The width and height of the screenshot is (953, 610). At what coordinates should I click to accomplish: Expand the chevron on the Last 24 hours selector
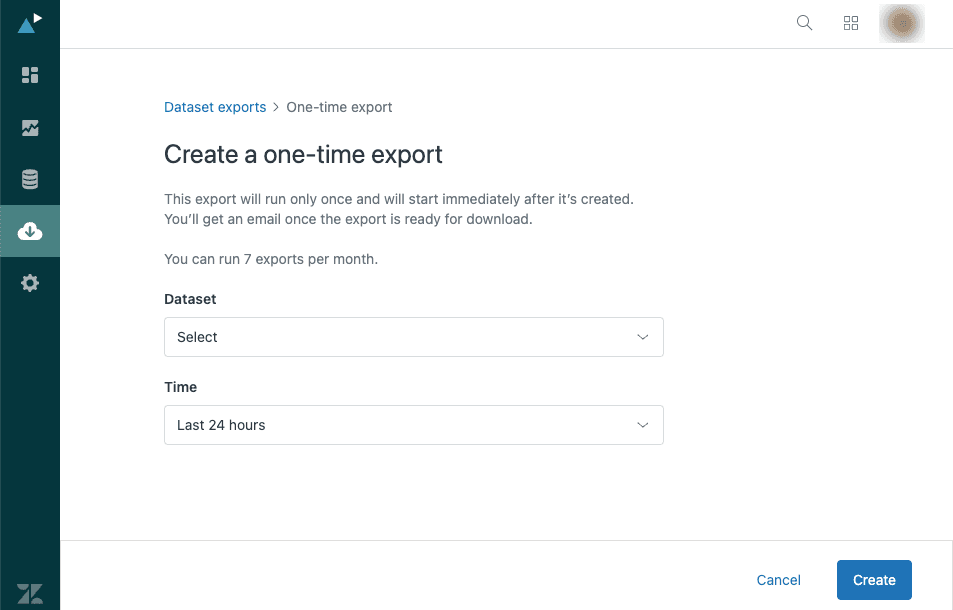643,425
